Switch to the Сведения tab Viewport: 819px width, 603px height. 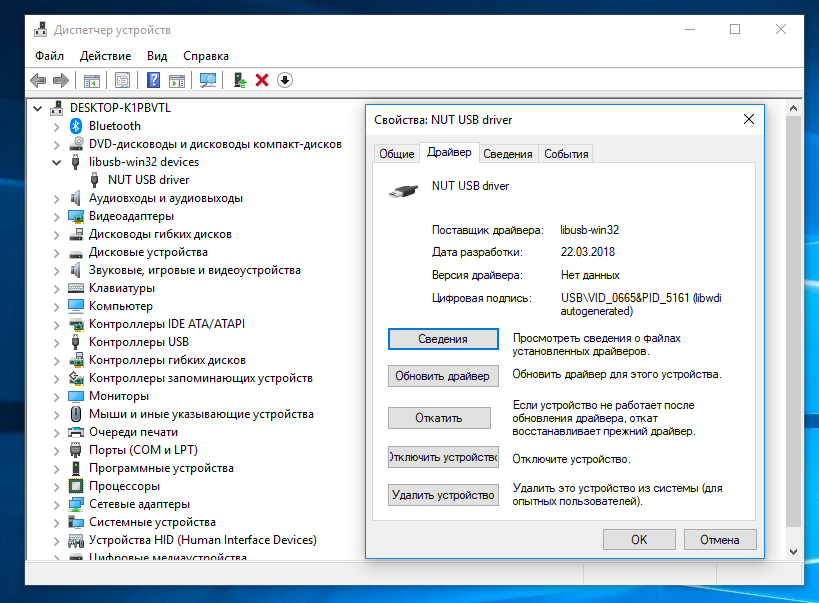click(x=508, y=154)
